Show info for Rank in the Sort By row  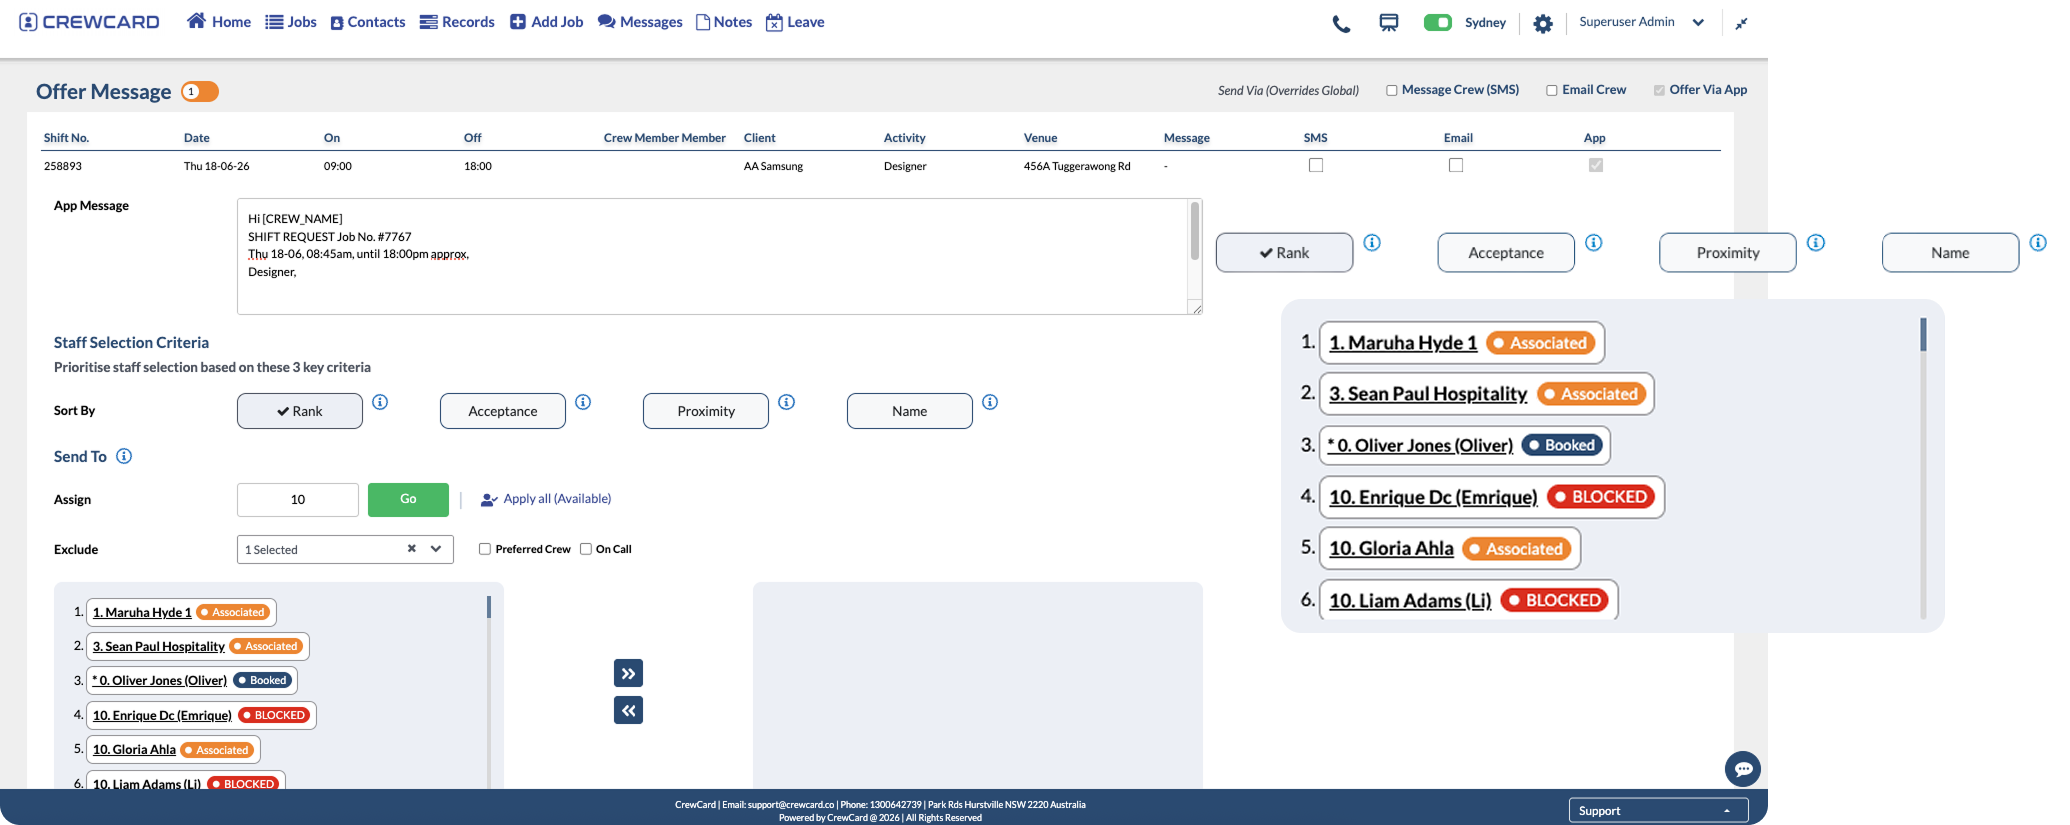[x=380, y=402]
